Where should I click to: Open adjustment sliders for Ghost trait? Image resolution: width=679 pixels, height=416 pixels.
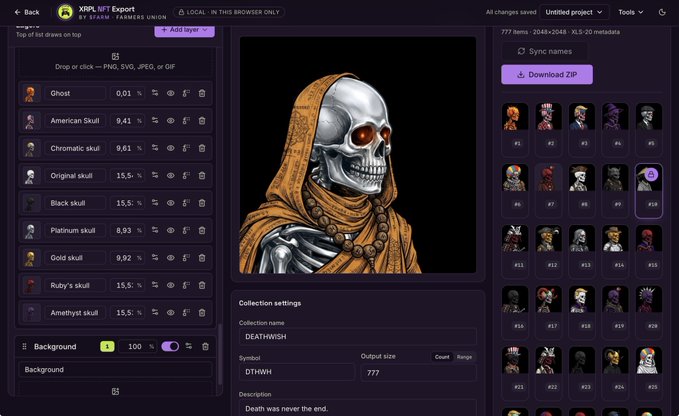click(x=155, y=93)
